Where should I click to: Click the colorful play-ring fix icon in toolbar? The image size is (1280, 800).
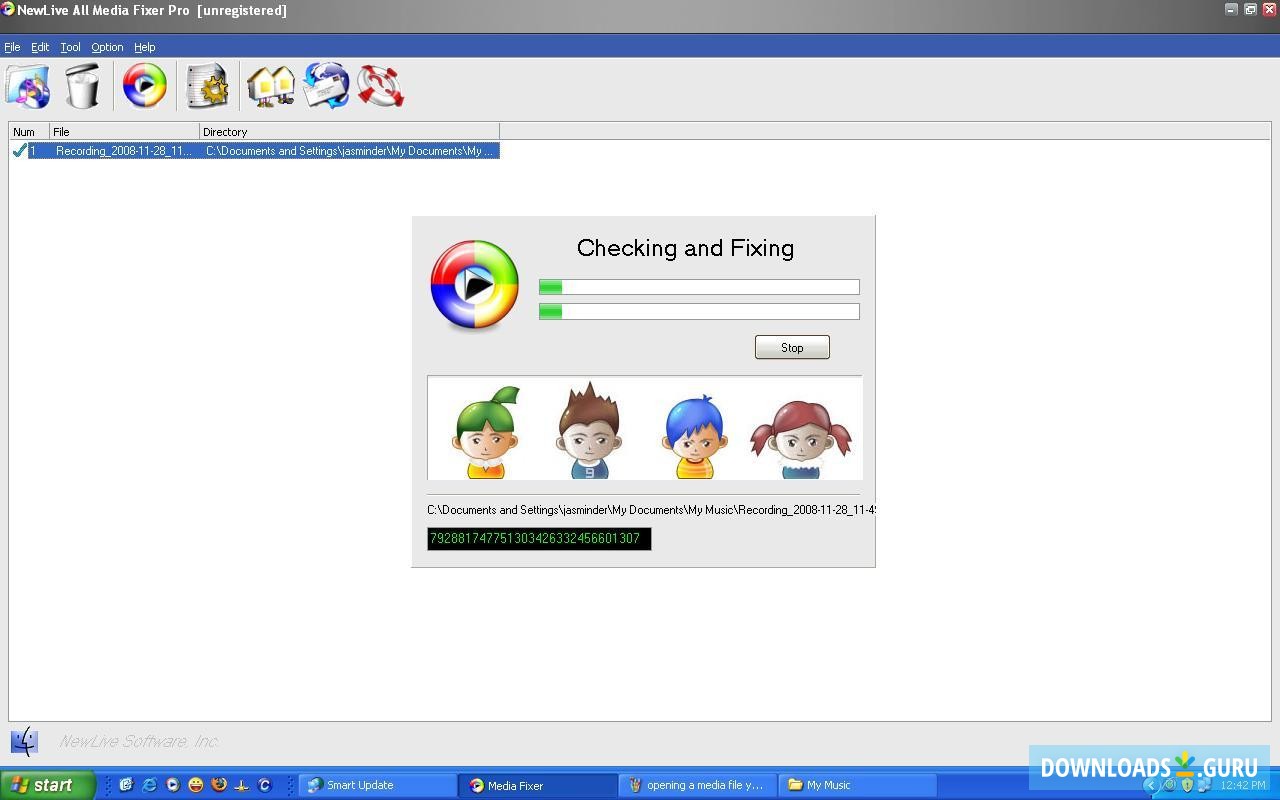tap(145, 86)
